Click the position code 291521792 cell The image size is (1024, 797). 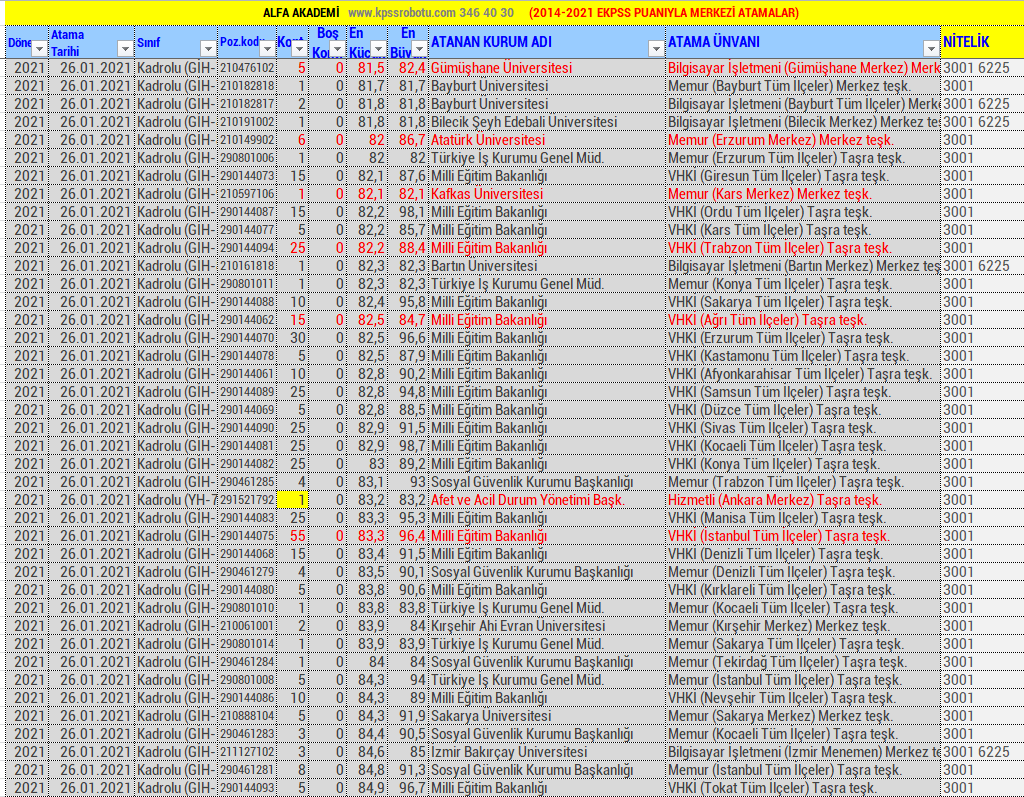click(247, 500)
